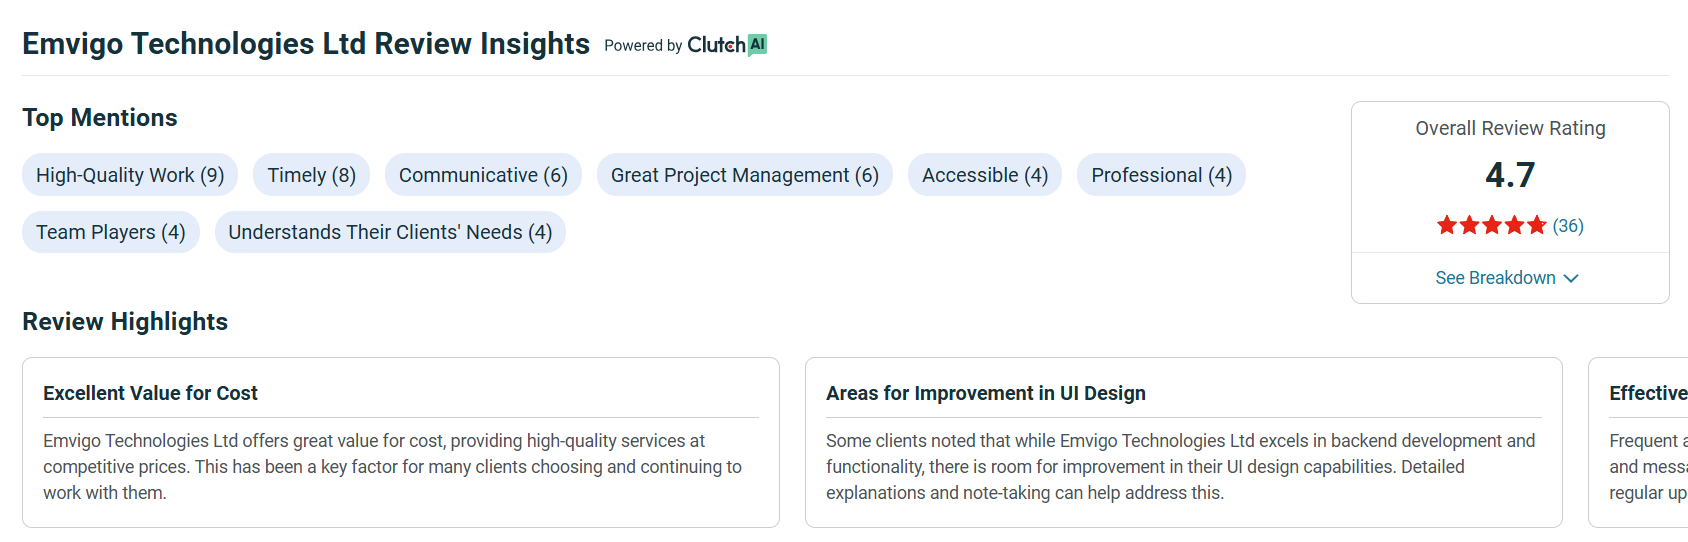Select the Timely (8) mention chip
The image size is (1688, 542).
(312, 175)
